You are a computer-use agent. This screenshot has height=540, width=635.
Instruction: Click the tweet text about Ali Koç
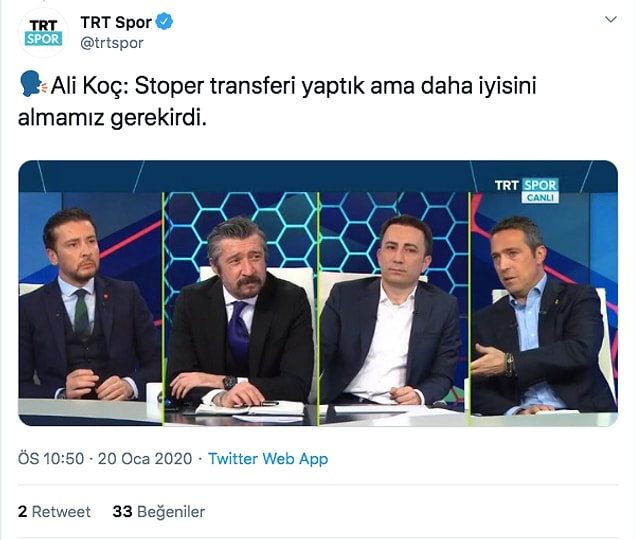pyautogui.click(x=277, y=102)
